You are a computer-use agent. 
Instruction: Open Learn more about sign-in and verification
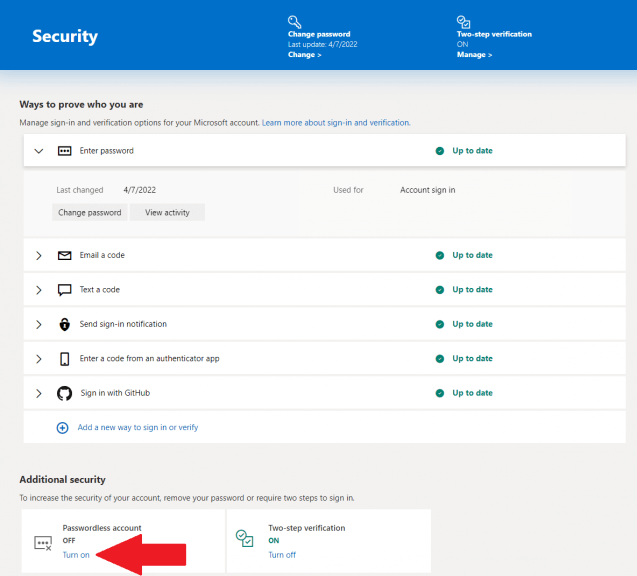click(336, 123)
